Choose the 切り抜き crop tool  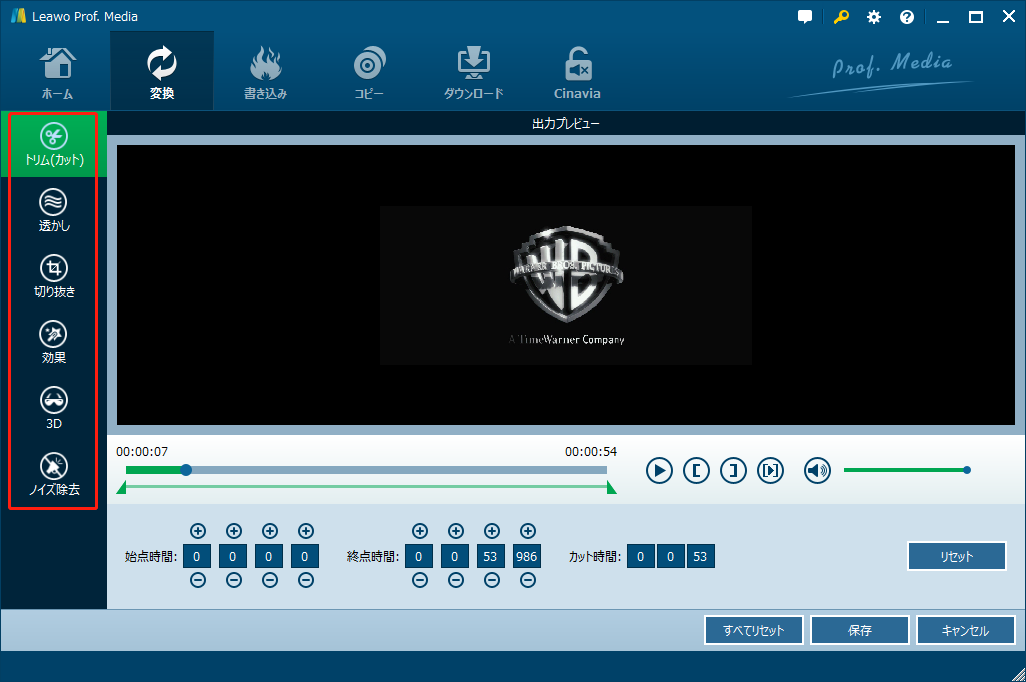click(x=54, y=277)
